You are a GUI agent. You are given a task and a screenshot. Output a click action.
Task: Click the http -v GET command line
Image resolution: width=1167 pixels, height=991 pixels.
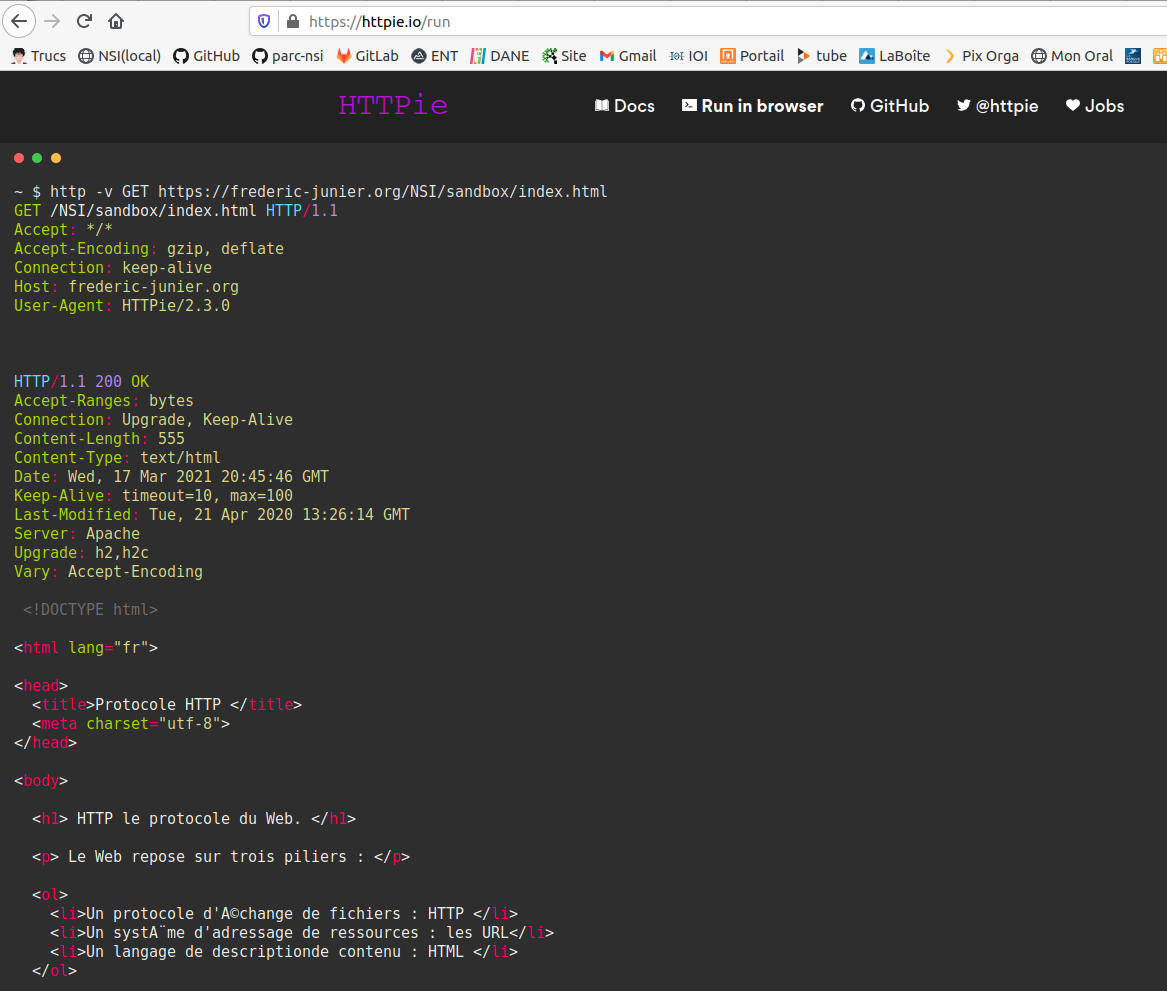click(310, 192)
